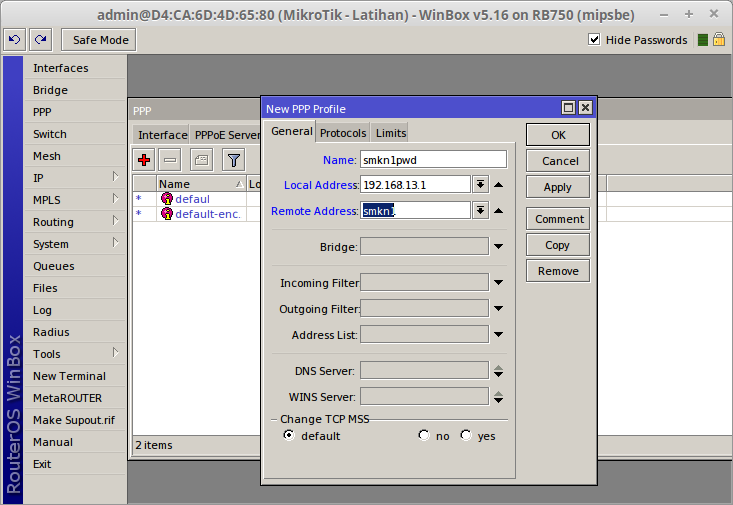733x505 pixels.
Task: Click Make Supout.rif in sidebar
Action: coord(75,420)
